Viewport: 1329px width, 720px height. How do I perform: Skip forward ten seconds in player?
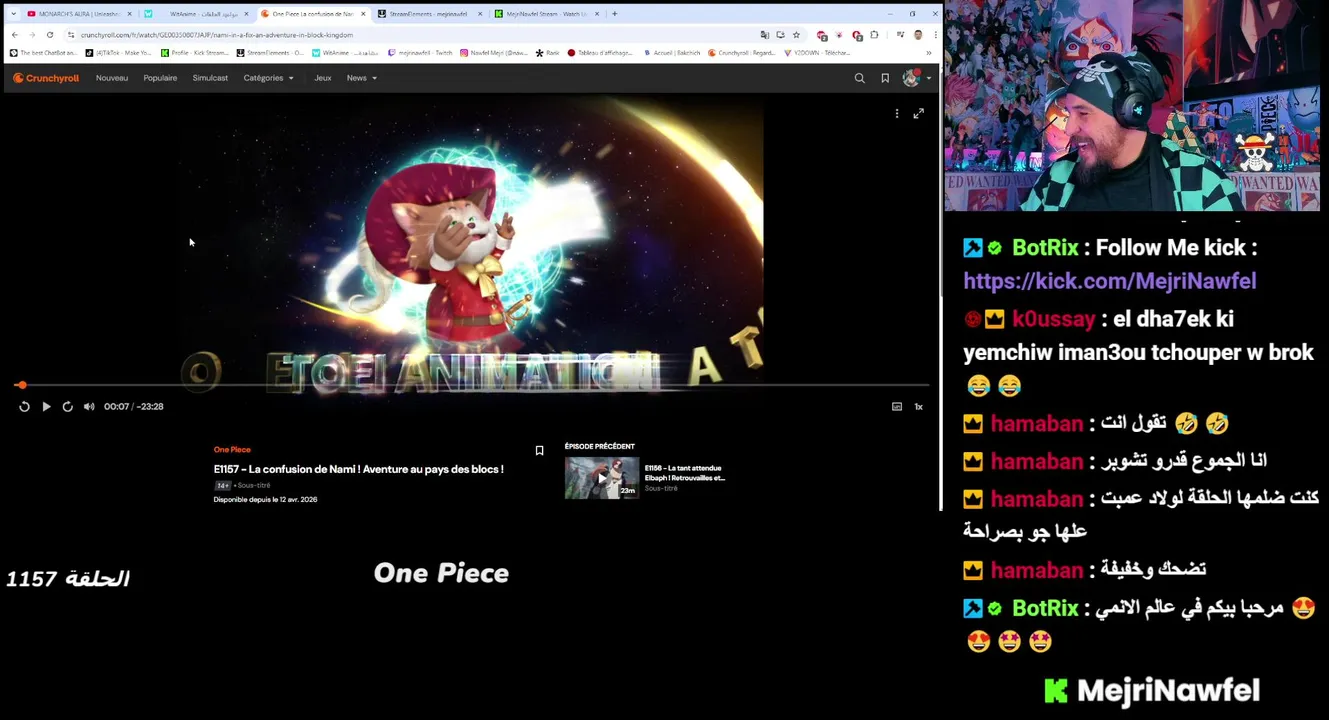click(67, 406)
